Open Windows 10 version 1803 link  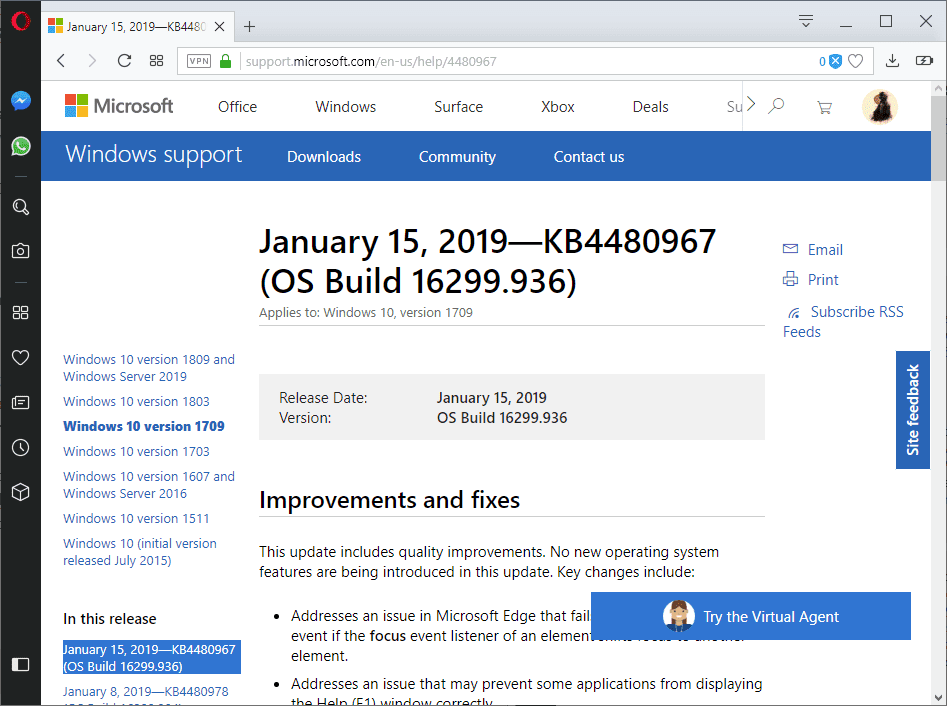click(x=136, y=402)
